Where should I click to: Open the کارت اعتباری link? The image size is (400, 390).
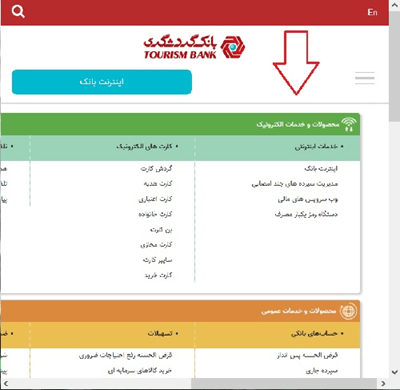[155, 199]
